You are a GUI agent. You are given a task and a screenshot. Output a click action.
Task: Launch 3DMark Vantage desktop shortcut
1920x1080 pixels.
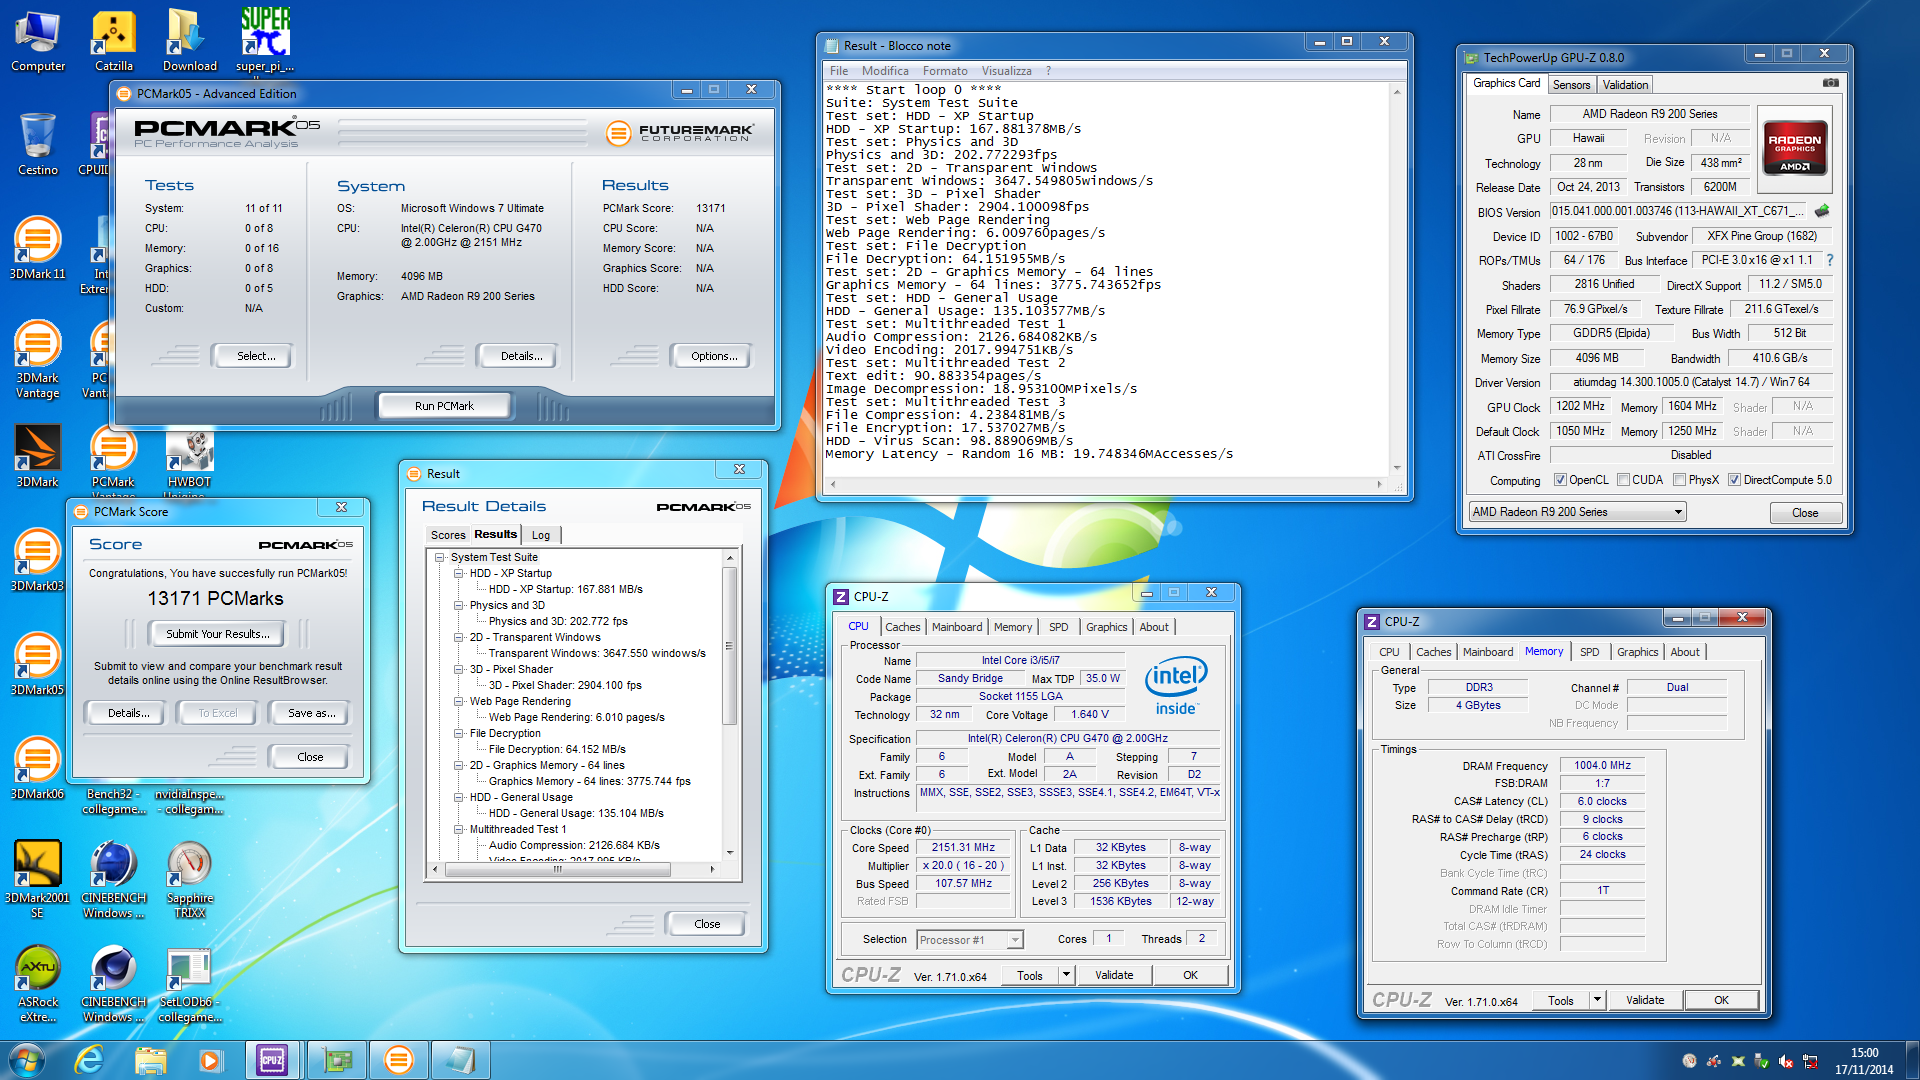pyautogui.click(x=38, y=360)
